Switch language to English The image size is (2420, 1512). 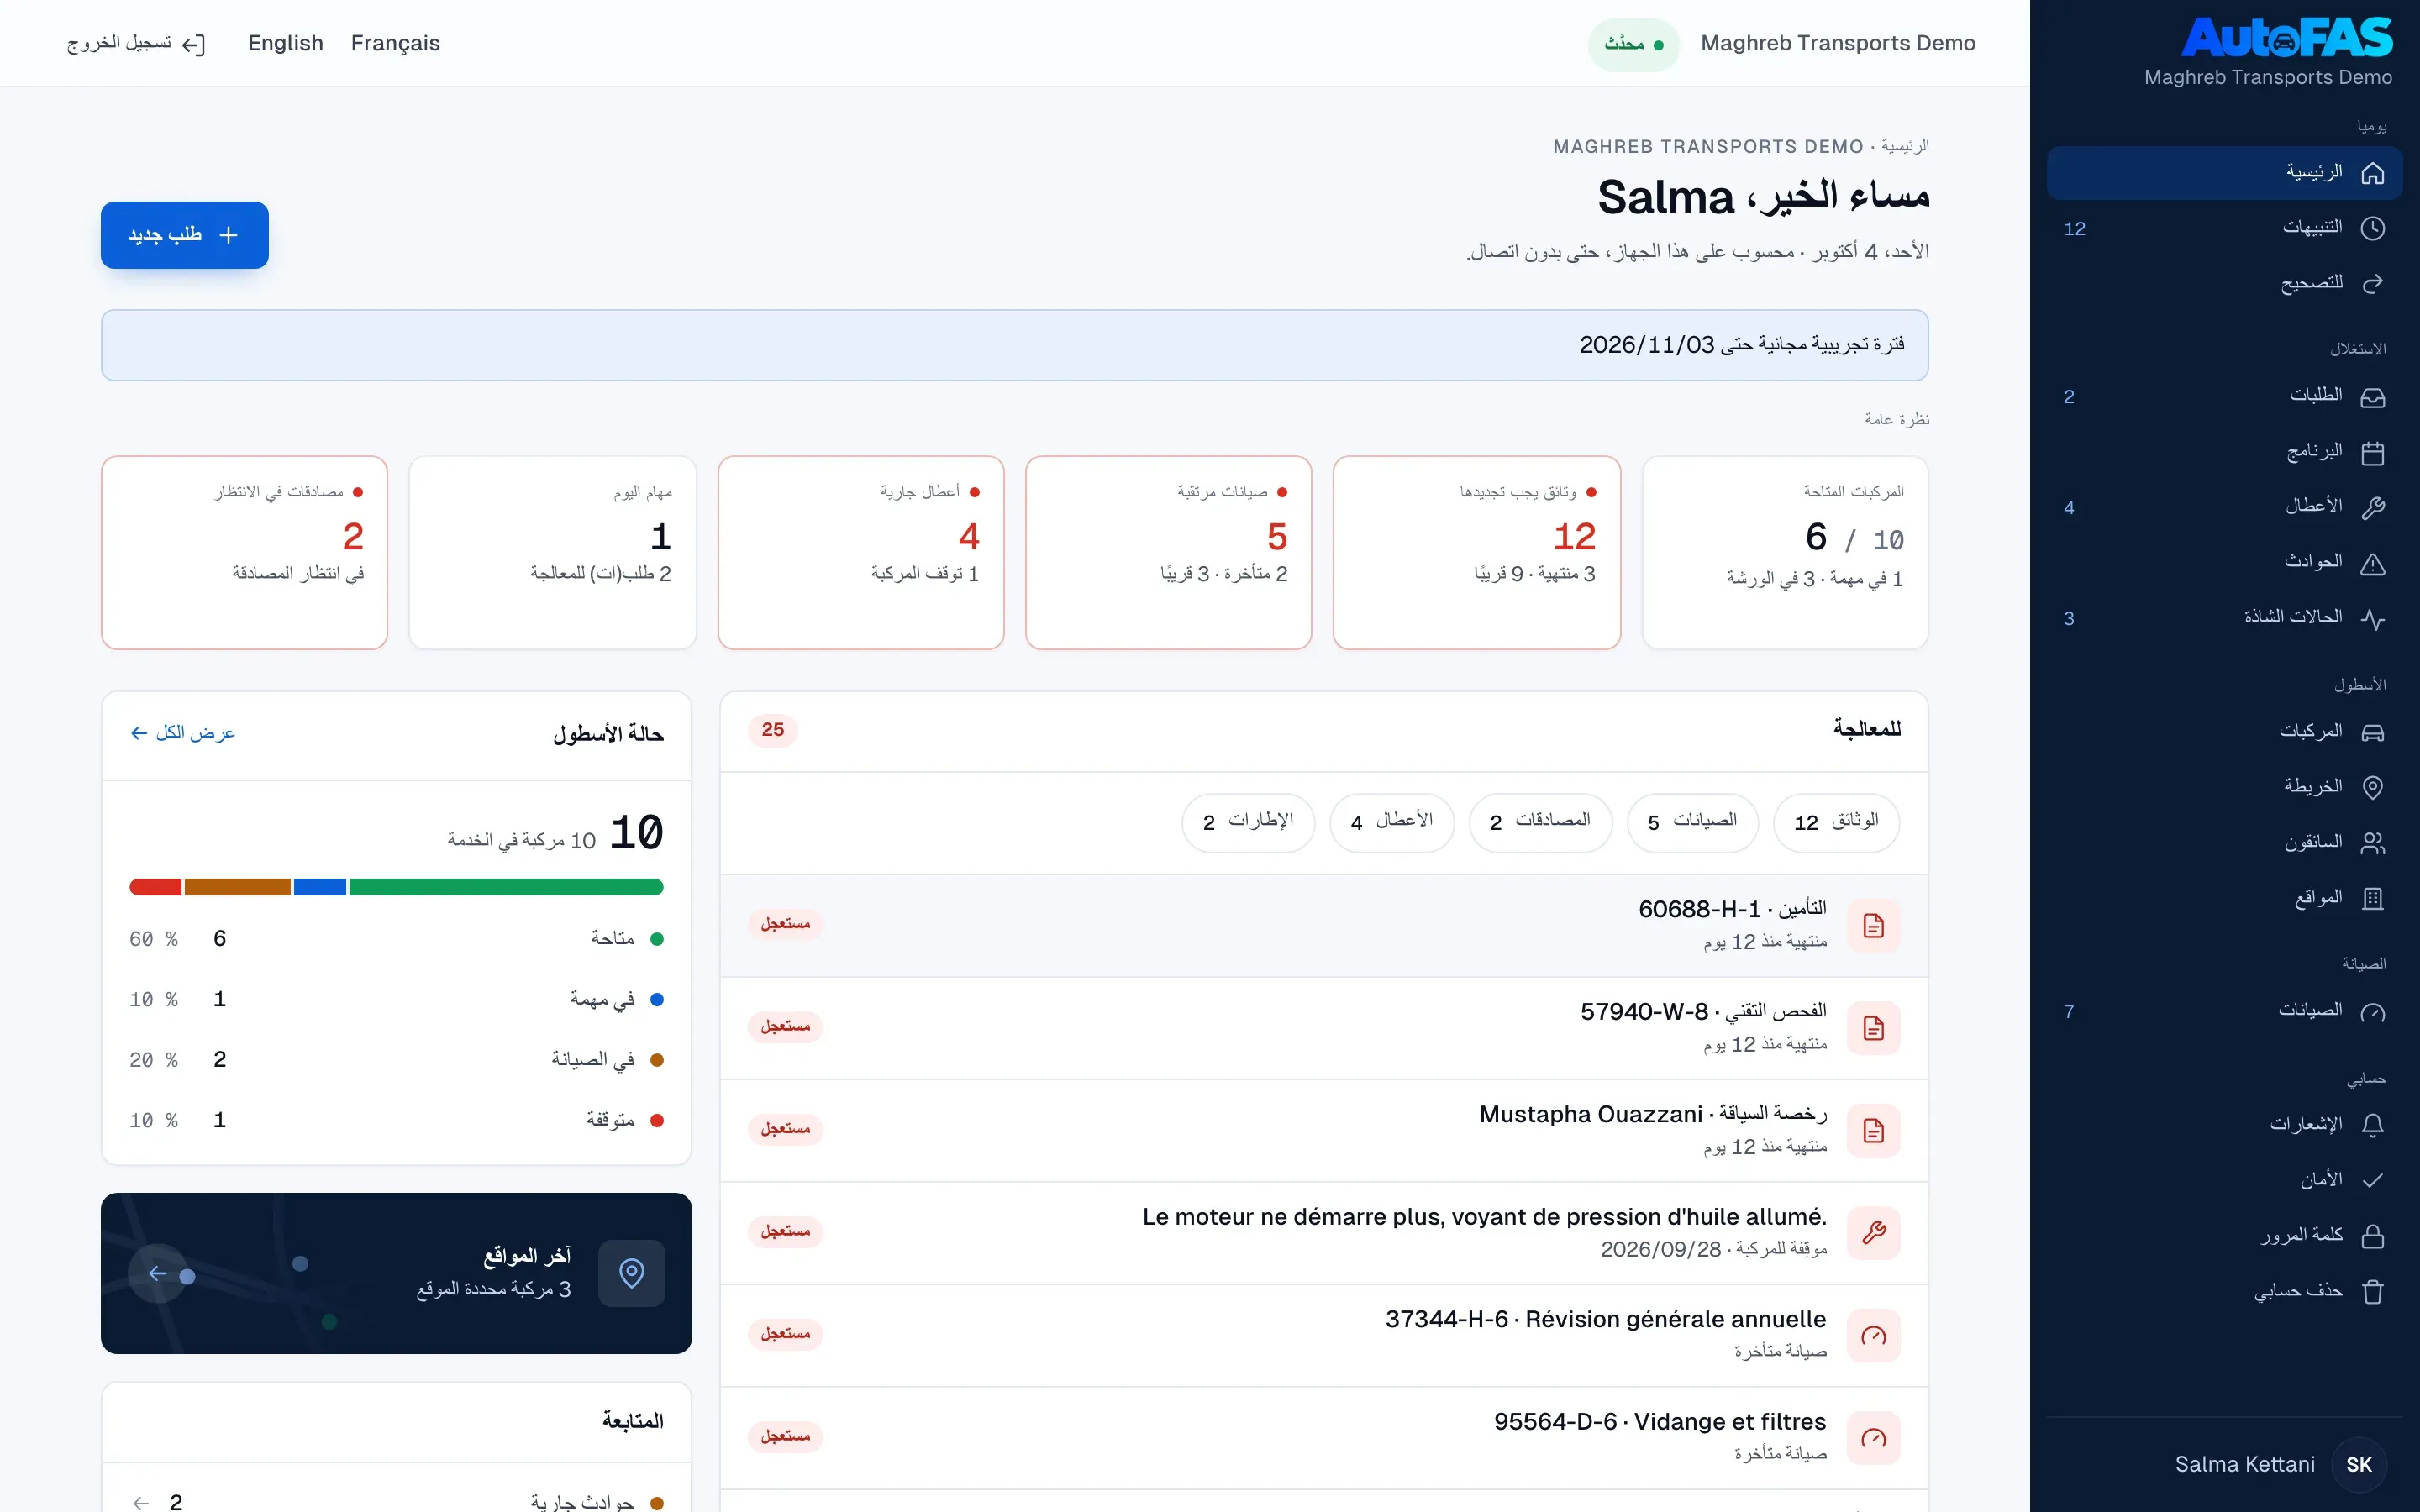click(286, 43)
